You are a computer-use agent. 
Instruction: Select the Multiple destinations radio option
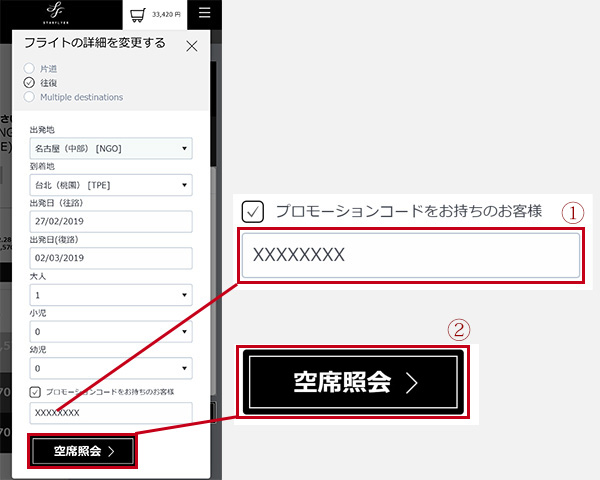pos(29,97)
